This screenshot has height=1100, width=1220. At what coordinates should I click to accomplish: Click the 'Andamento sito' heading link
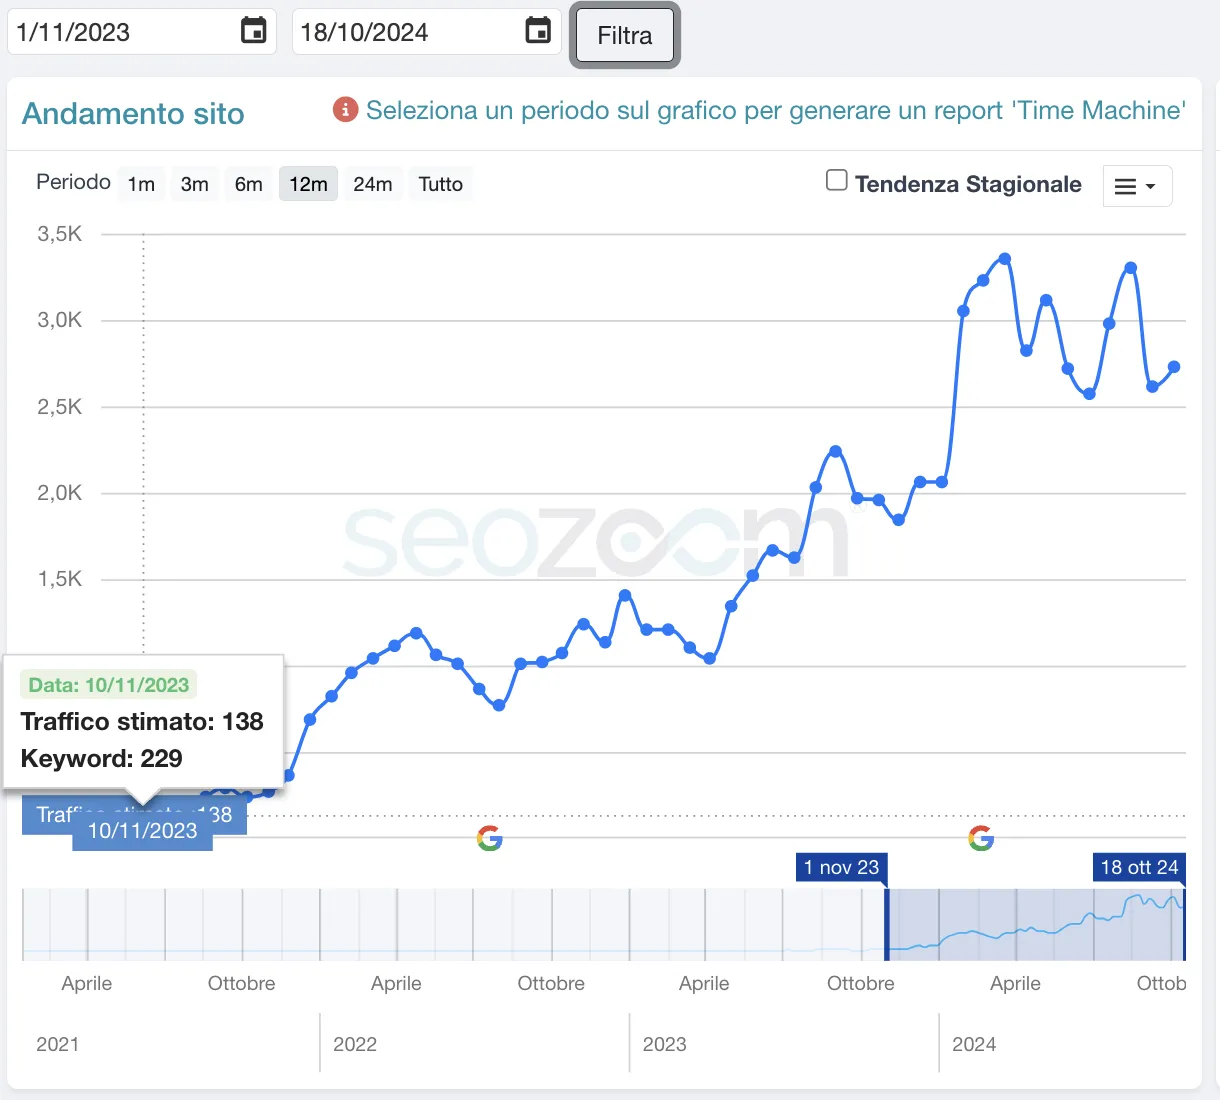click(x=133, y=113)
